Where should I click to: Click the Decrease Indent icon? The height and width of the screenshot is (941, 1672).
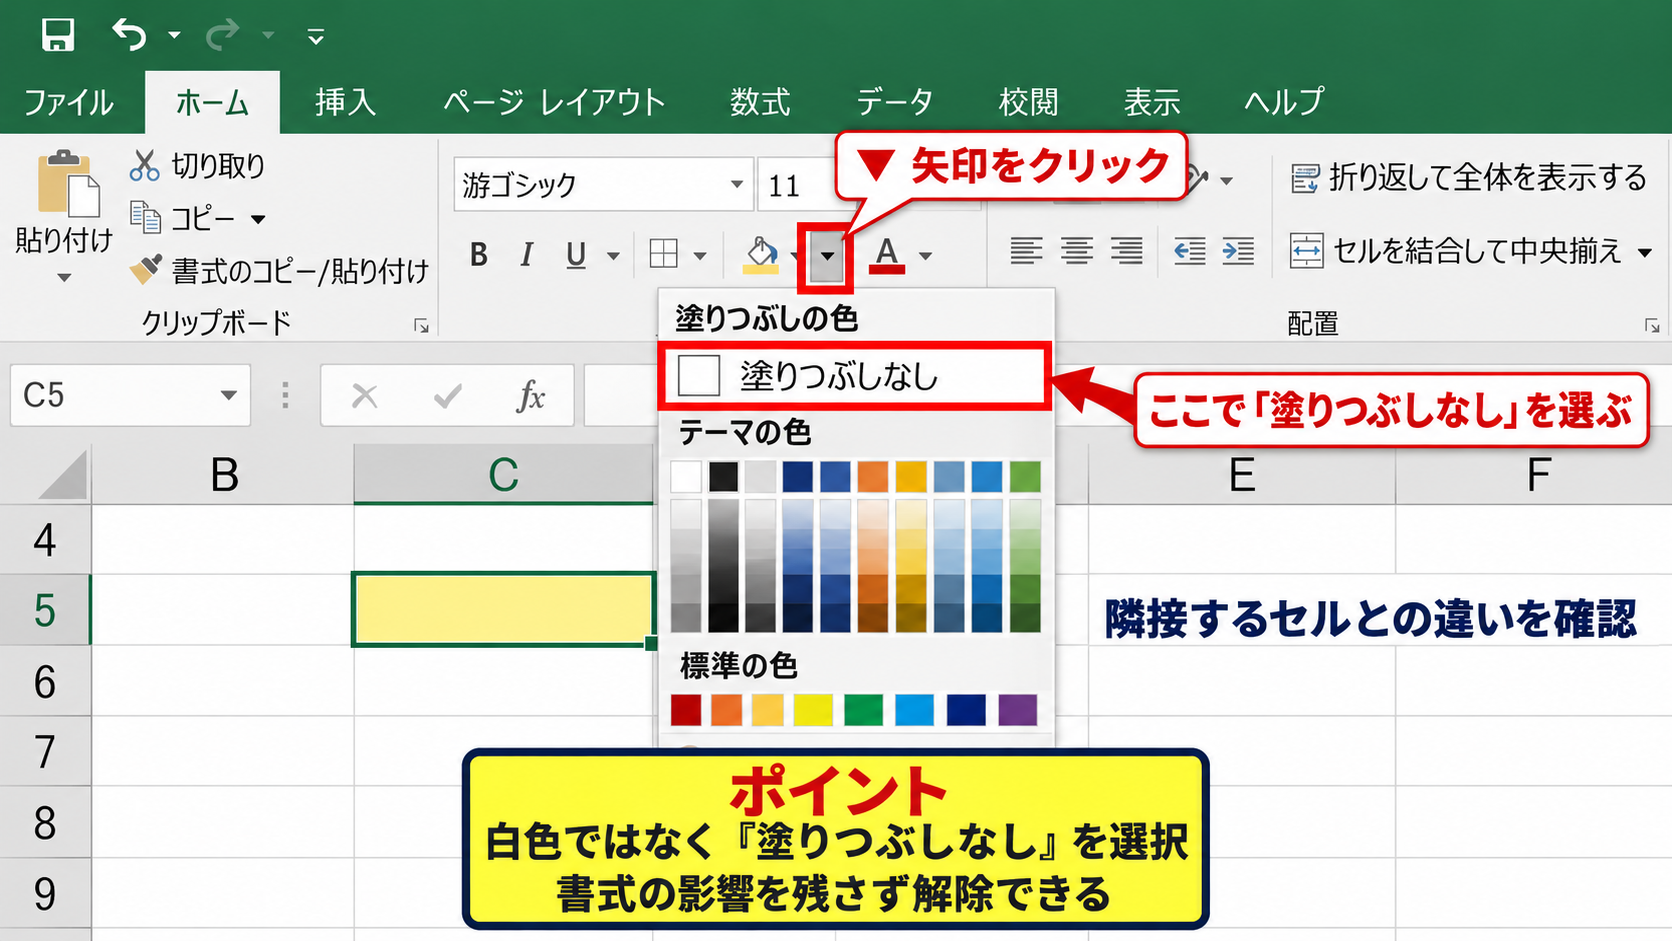(x=1189, y=251)
